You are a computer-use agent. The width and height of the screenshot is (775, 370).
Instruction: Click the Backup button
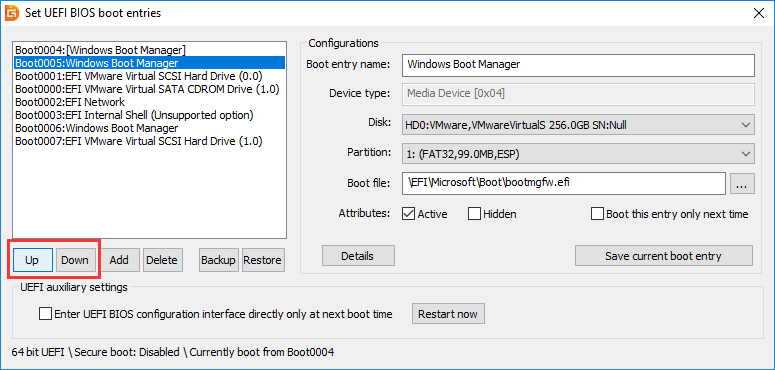[x=218, y=259]
